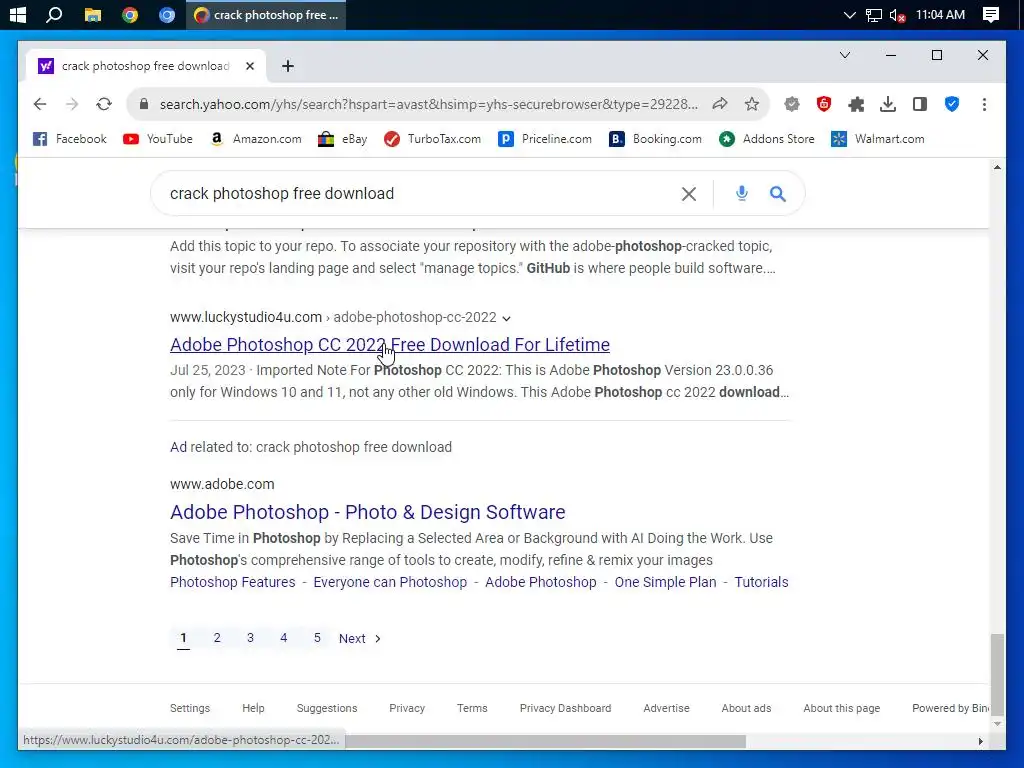Open the blue privacy shield icon
Viewport: 1024px width, 768px height.
[952, 104]
